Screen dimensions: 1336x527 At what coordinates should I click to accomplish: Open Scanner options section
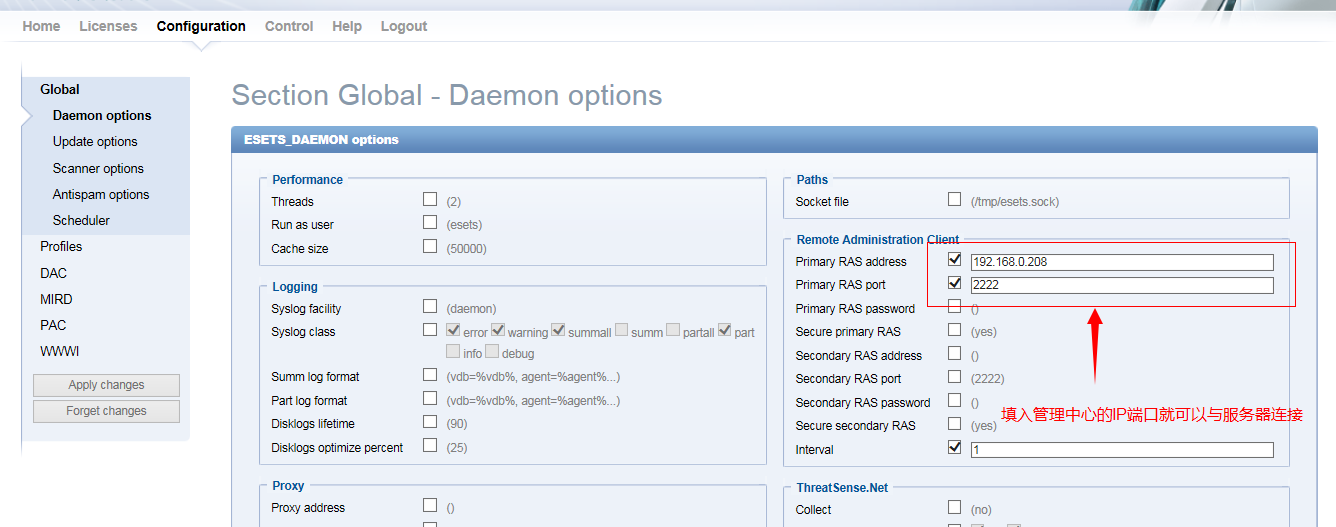[x=98, y=168]
